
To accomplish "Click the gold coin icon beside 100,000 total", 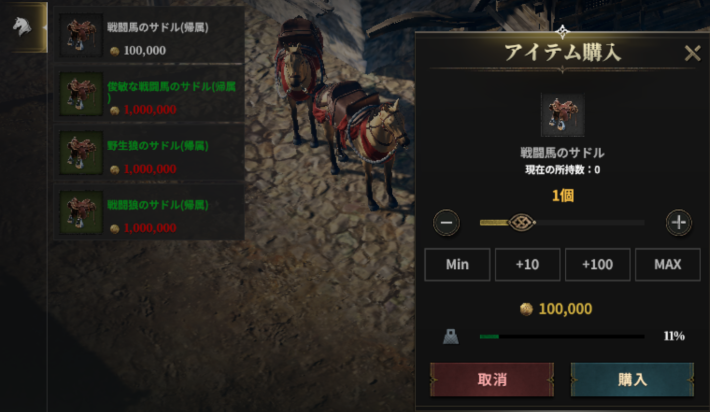I will point(526,309).
